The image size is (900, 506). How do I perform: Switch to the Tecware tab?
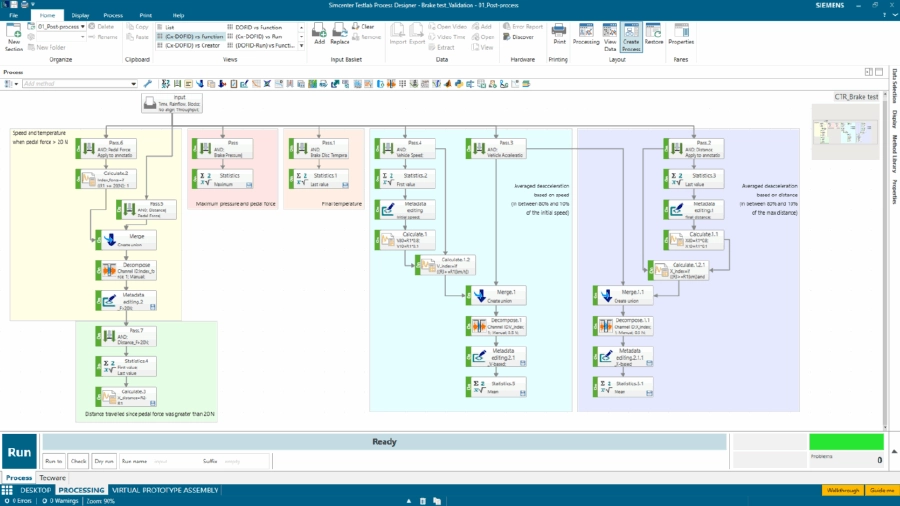[x=52, y=478]
